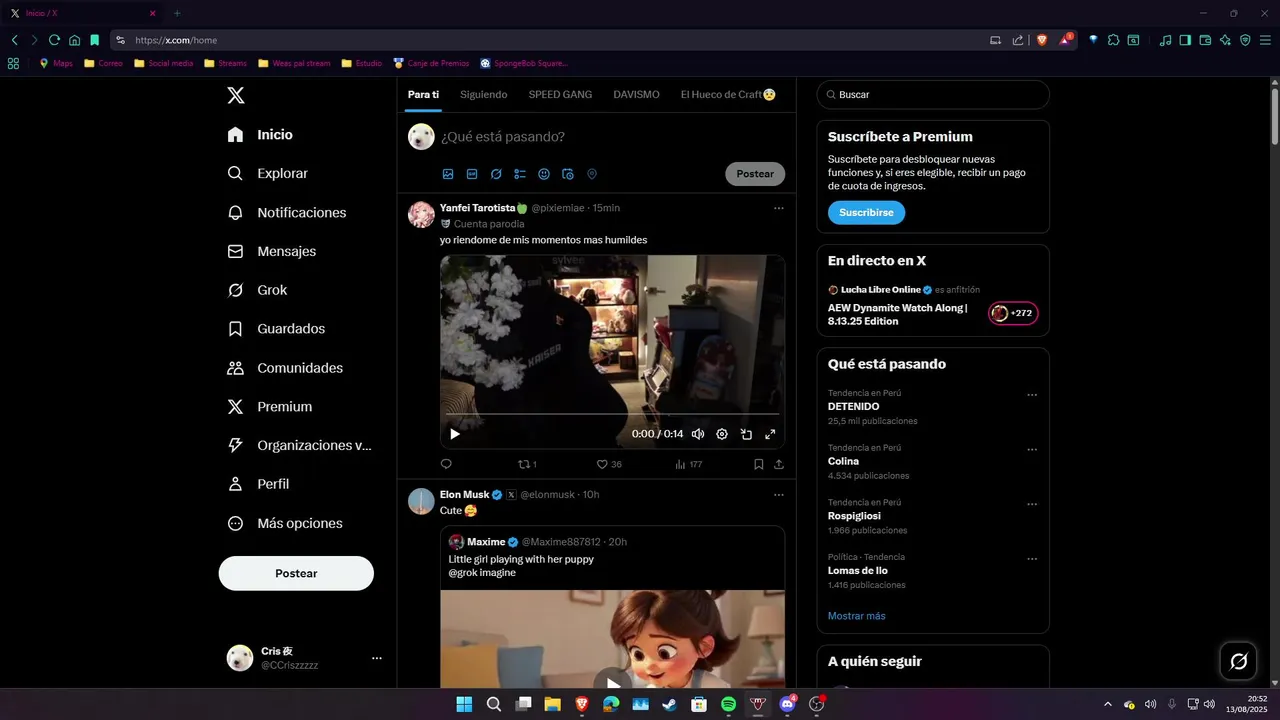Switch to the Siguiendo tab
Viewport: 1280px width, 720px height.
click(x=484, y=95)
